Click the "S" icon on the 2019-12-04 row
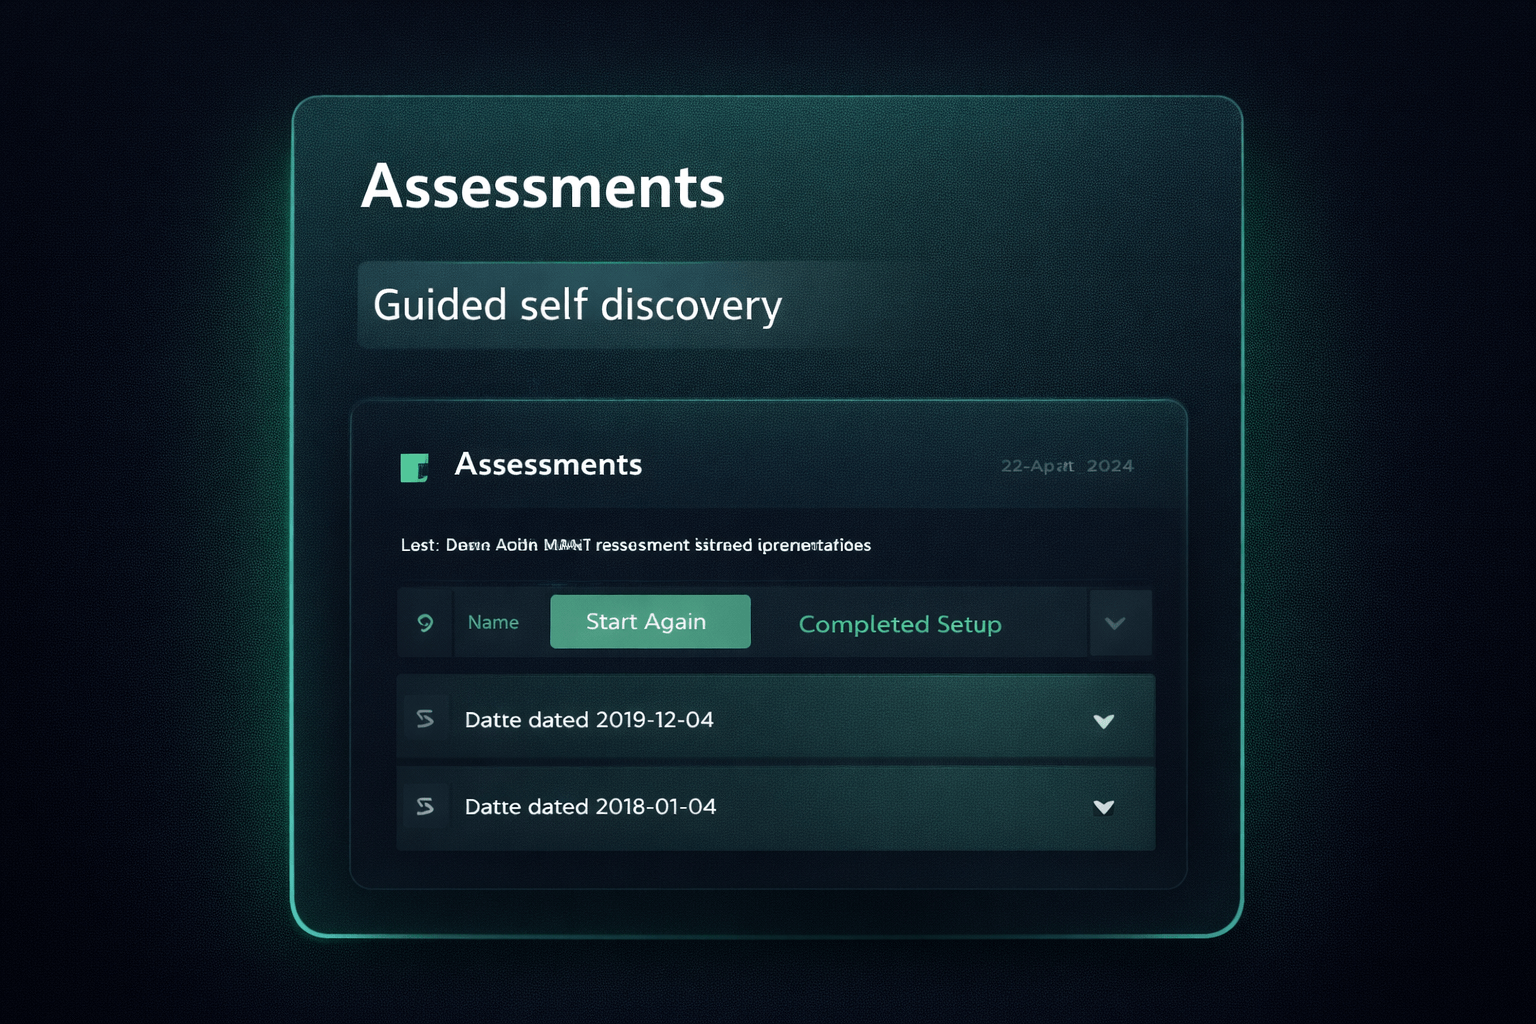Image resolution: width=1536 pixels, height=1024 pixels. pyautogui.click(x=425, y=719)
